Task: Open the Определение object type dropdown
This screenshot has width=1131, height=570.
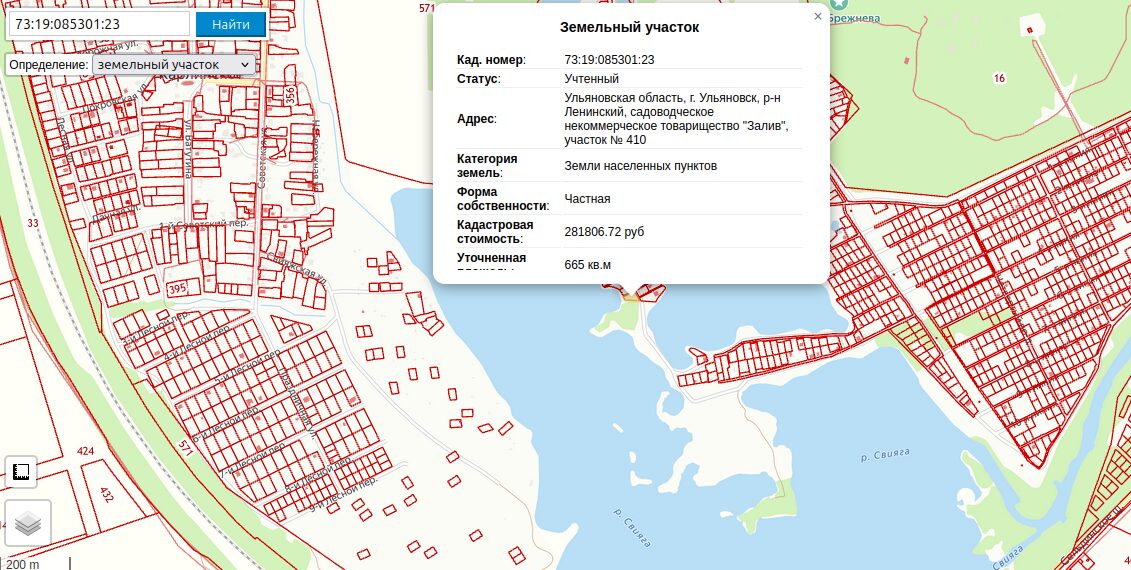Action: pos(173,64)
